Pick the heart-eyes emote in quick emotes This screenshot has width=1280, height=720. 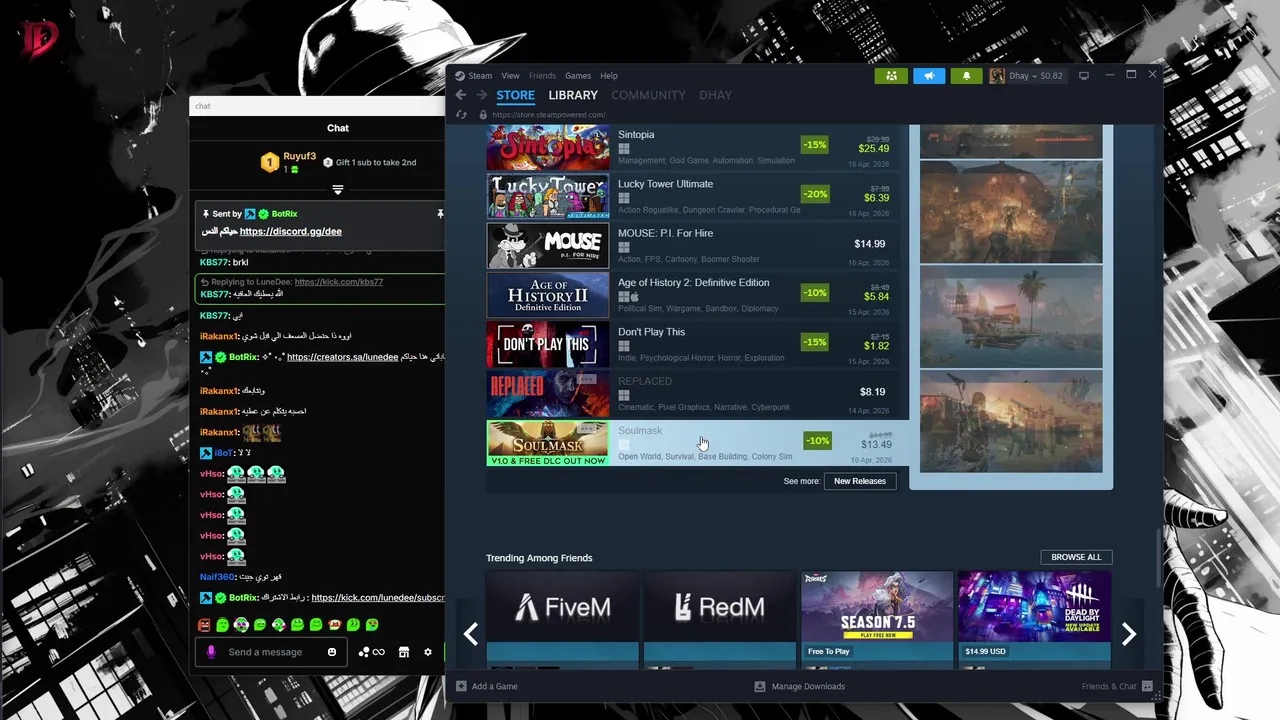[x=372, y=625]
